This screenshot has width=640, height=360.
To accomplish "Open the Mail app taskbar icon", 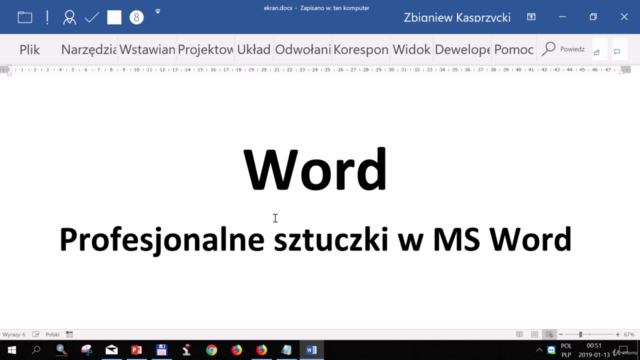I will [111, 350].
